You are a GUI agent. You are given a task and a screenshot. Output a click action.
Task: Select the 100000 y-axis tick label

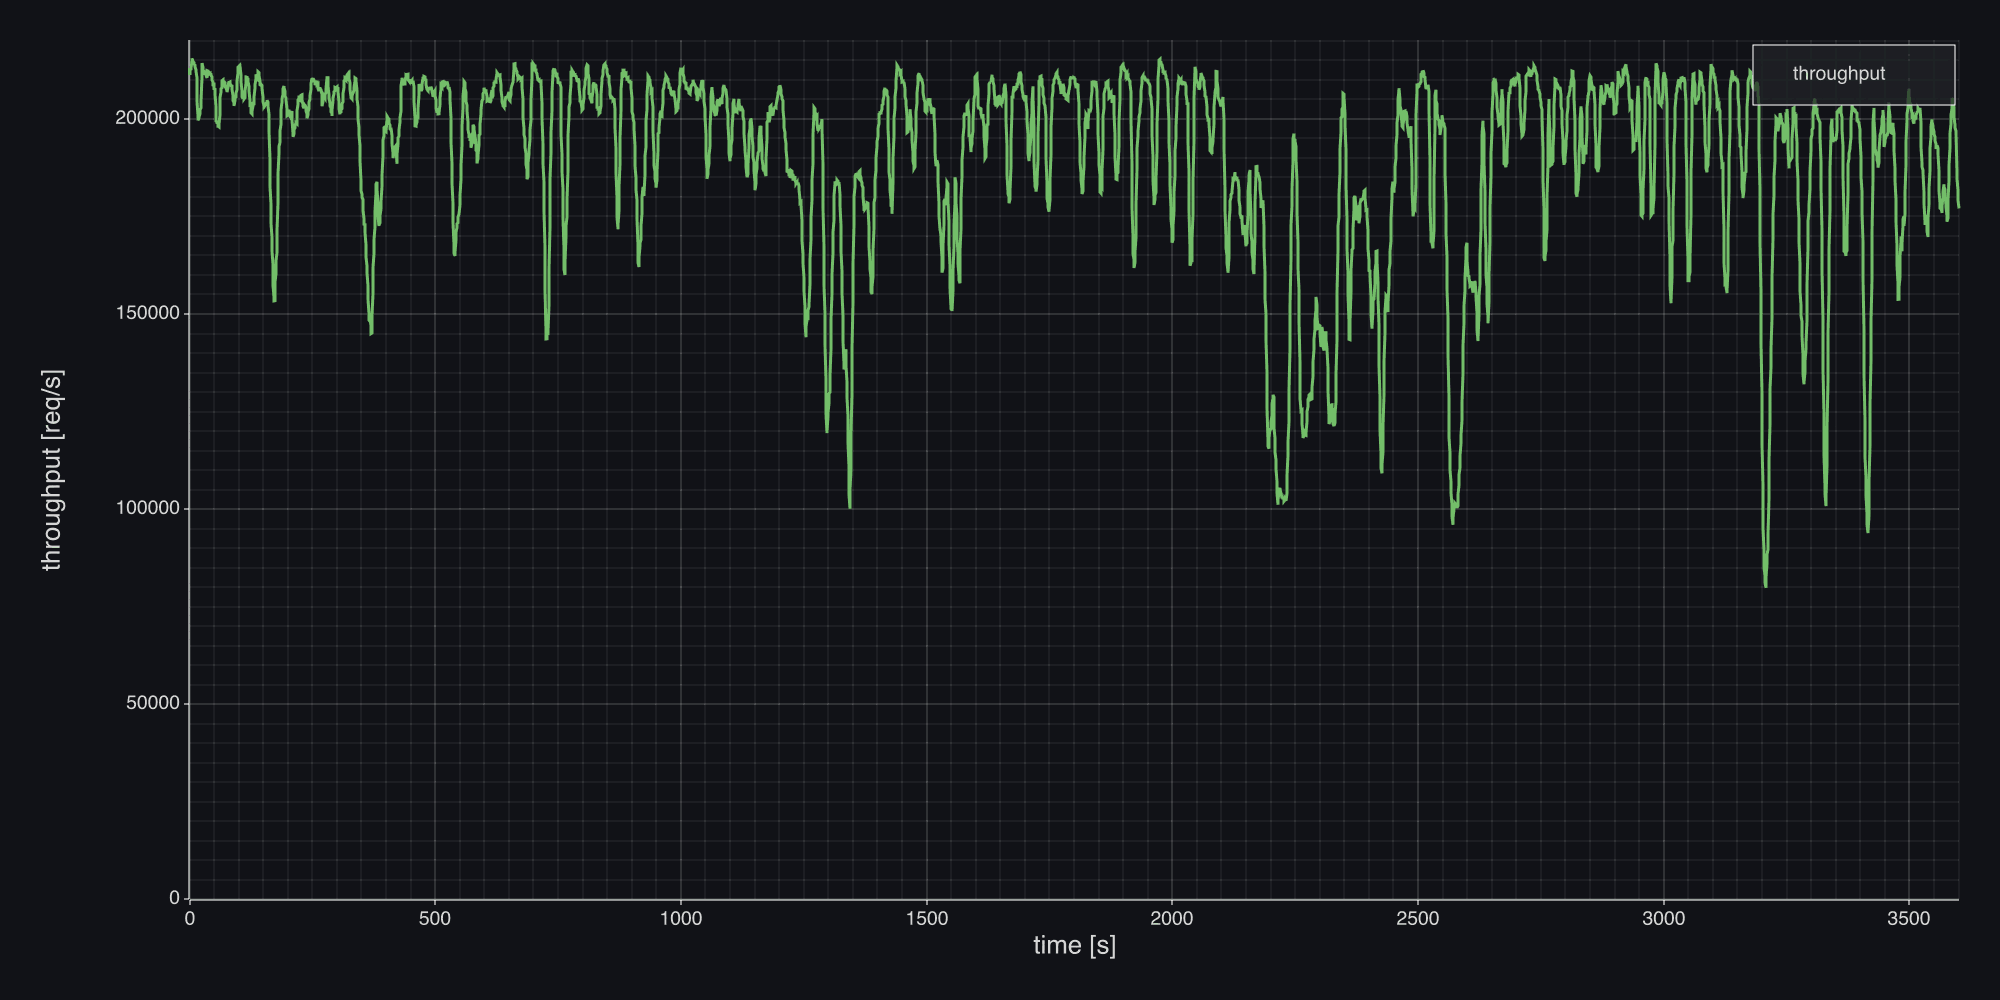(147, 508)
